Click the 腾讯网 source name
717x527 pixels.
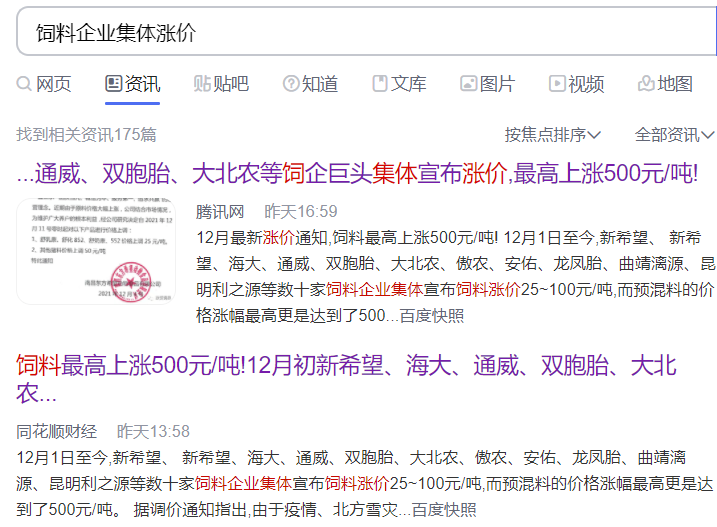click(220, 212)
